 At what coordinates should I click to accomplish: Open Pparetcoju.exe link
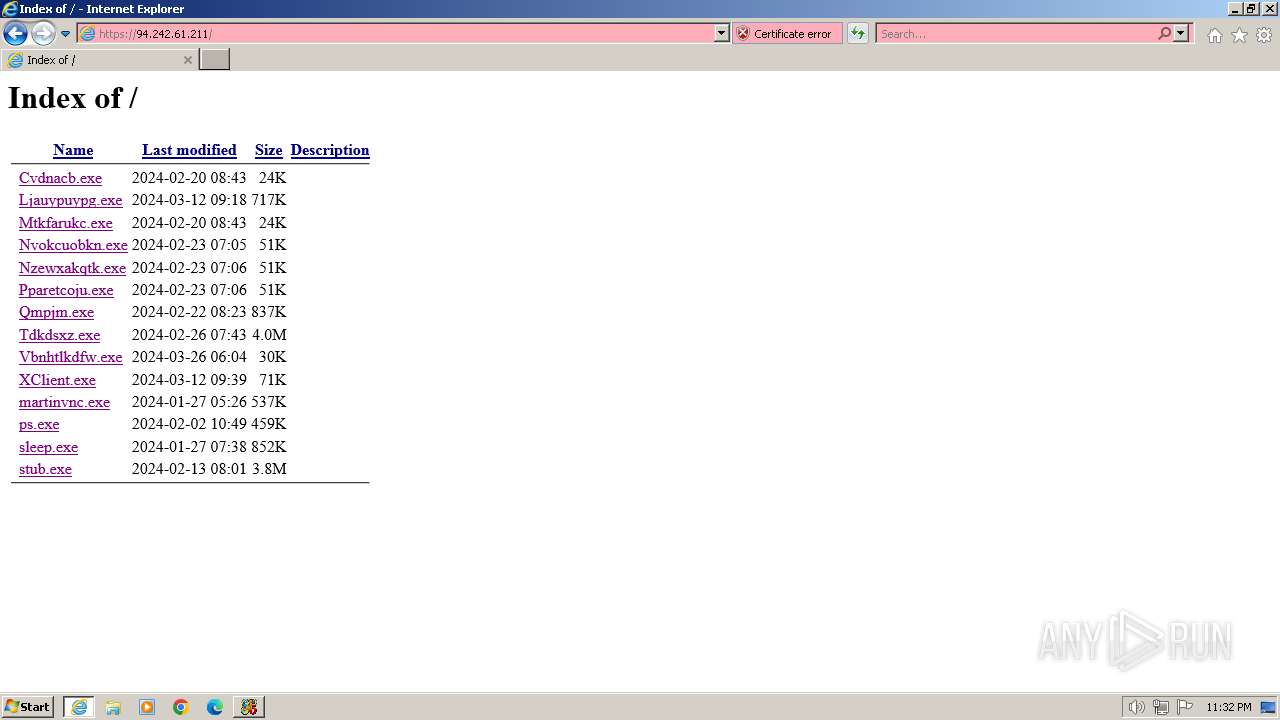click(66, 290)
